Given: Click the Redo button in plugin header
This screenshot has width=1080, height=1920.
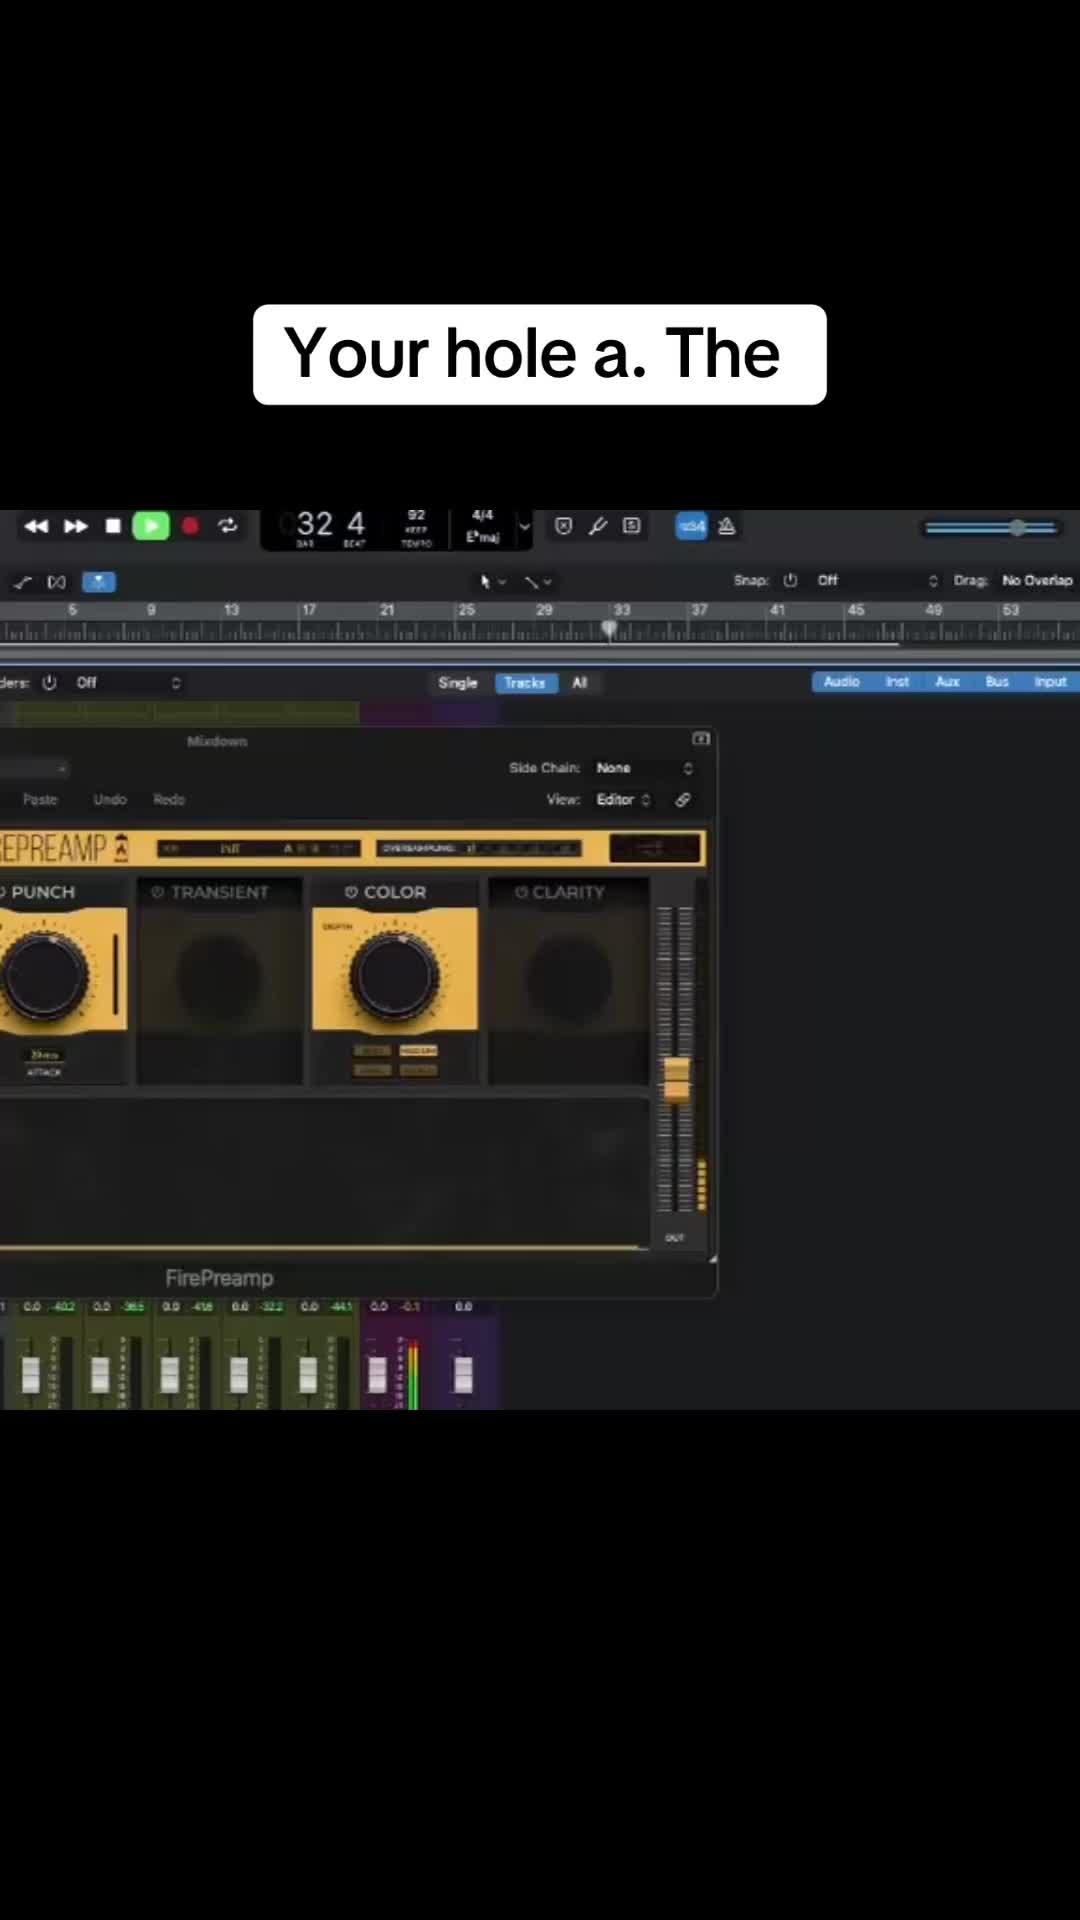Looking at the screenshot, I should 169,800.
